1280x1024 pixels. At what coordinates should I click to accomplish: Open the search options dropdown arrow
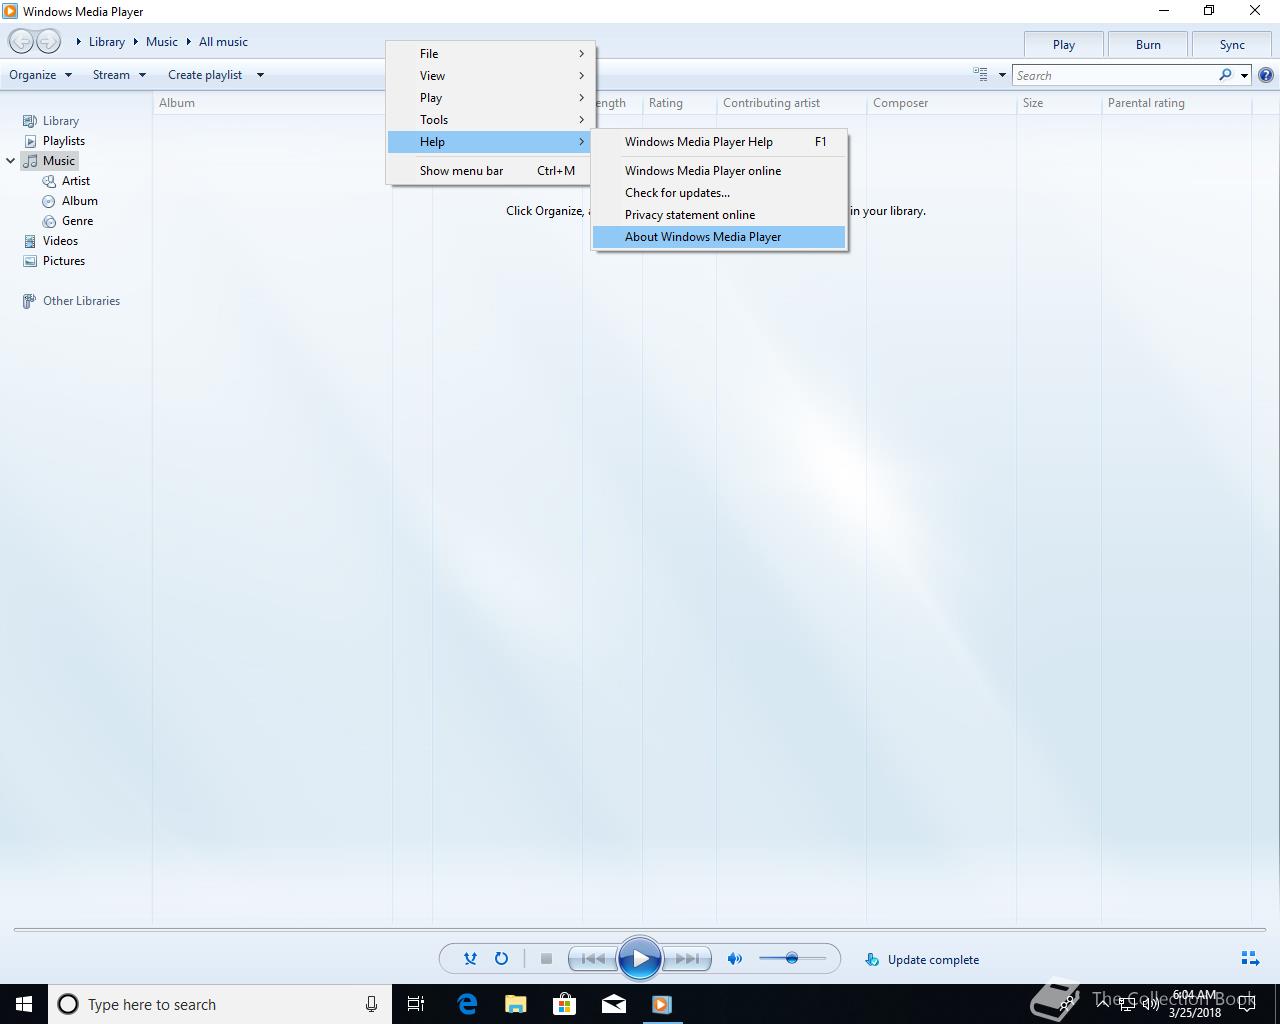click(1244, 75)
